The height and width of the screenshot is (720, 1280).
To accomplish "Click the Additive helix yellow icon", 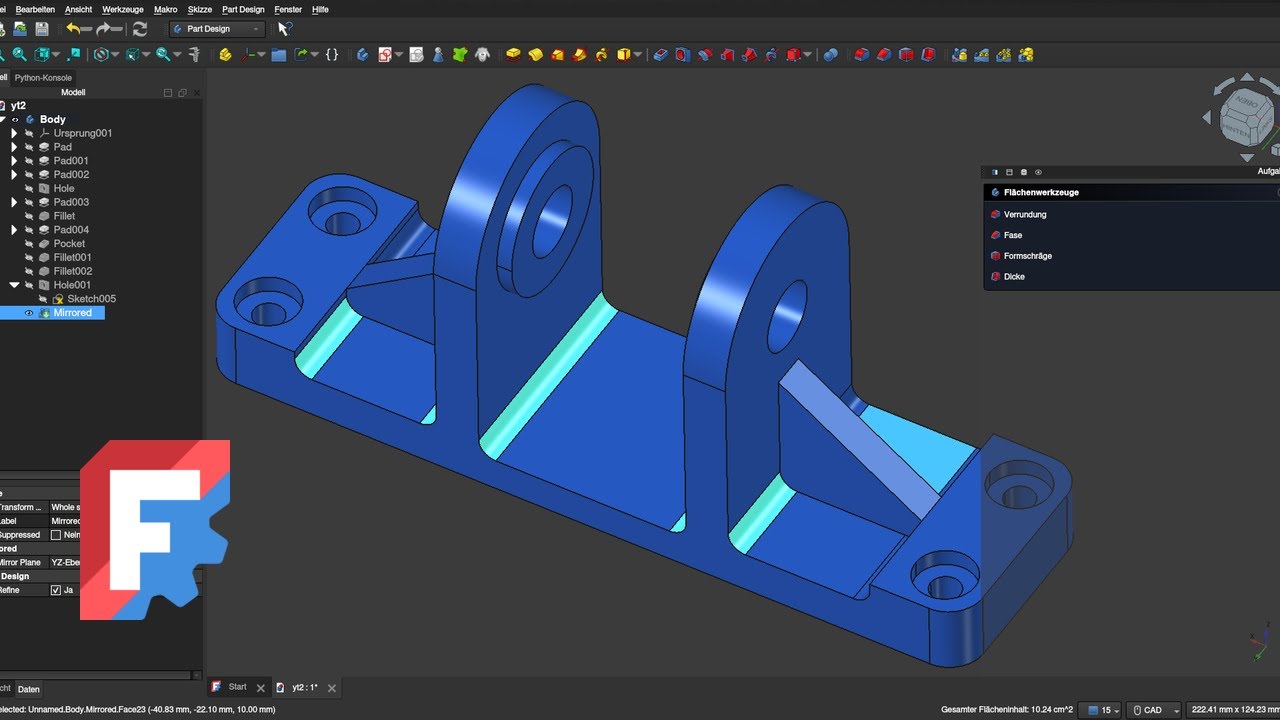I will coord(601,55).
